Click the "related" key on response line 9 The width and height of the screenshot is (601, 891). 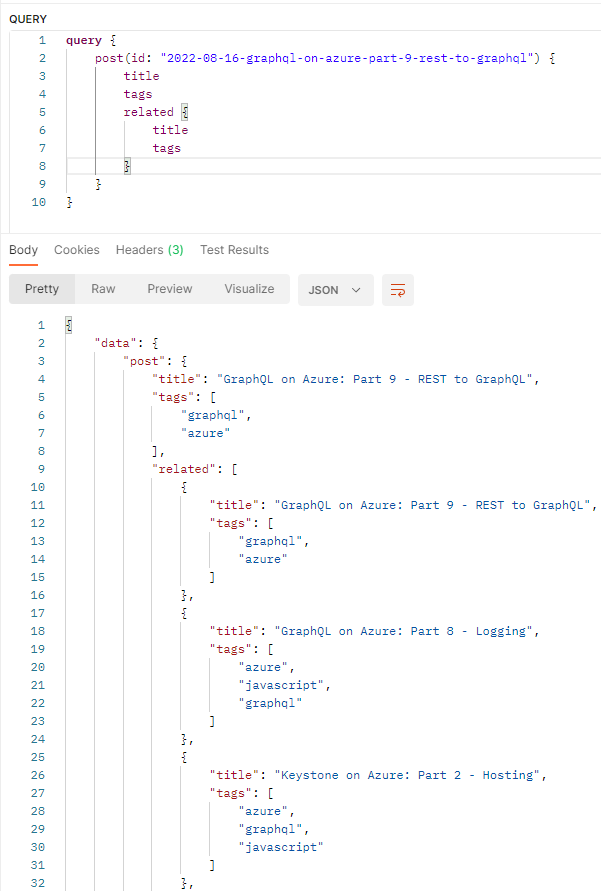(x=183, y=469)
